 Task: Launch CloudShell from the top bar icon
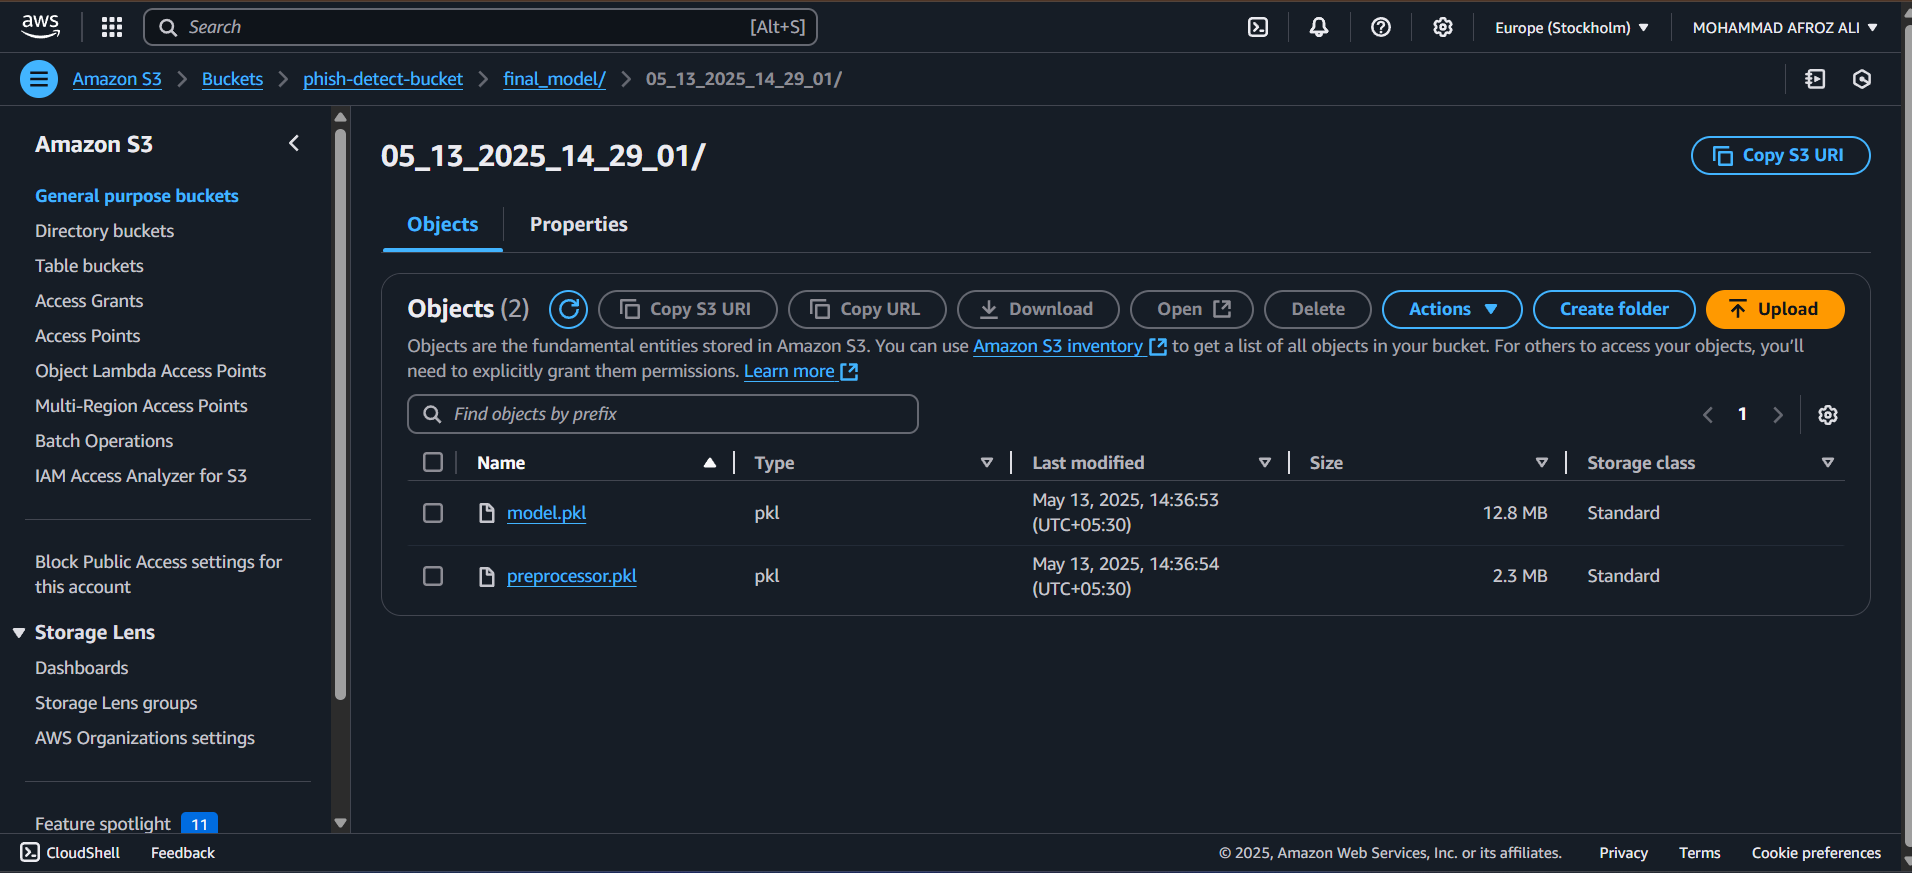(x=1258, y=27)
